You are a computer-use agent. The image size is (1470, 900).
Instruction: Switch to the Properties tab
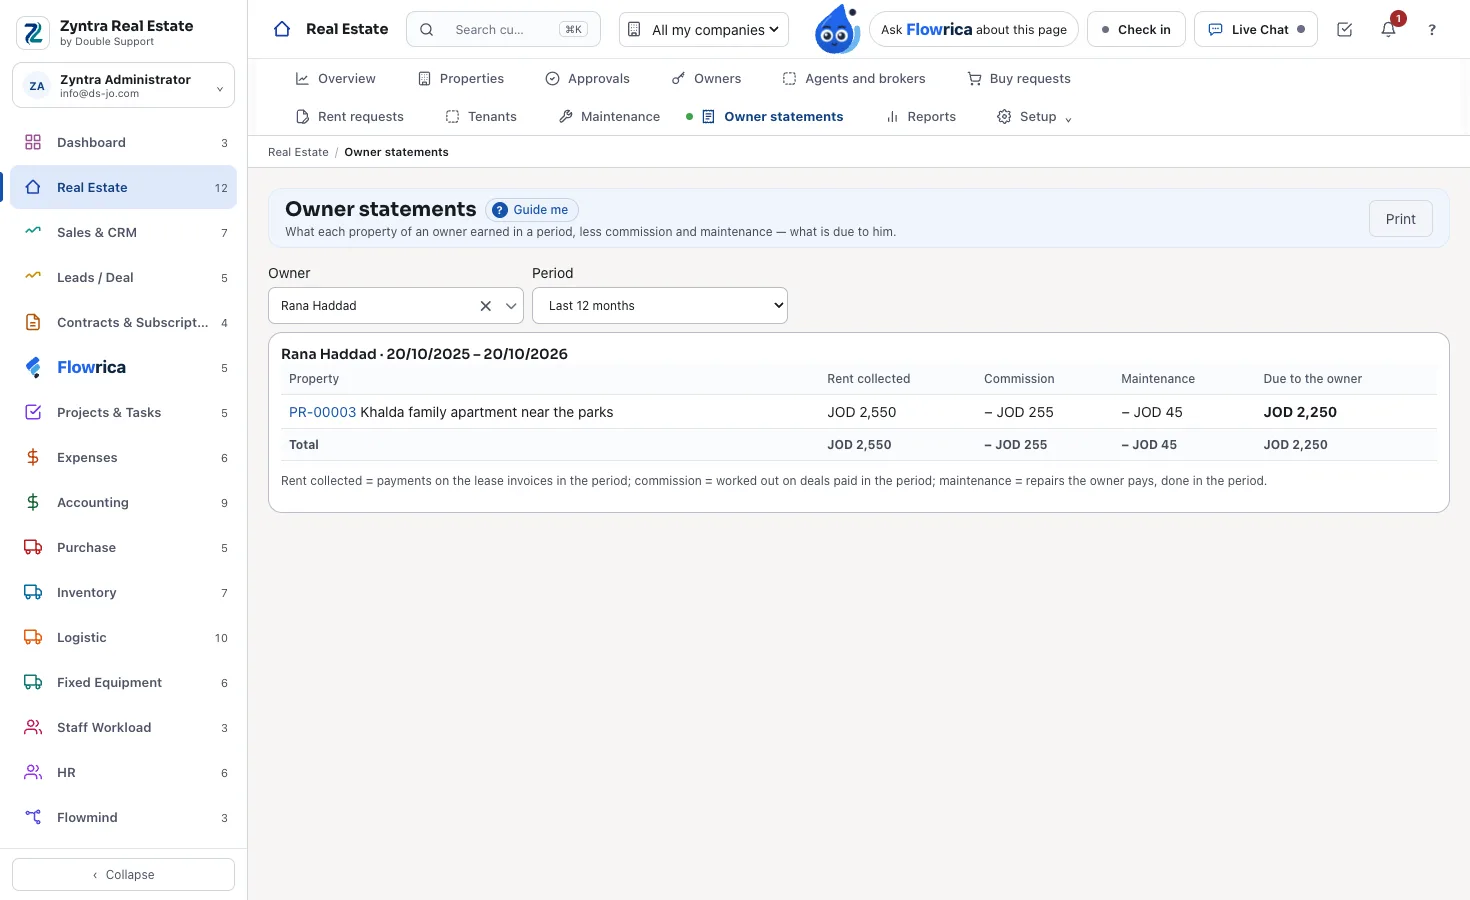(x=461, y=79)
